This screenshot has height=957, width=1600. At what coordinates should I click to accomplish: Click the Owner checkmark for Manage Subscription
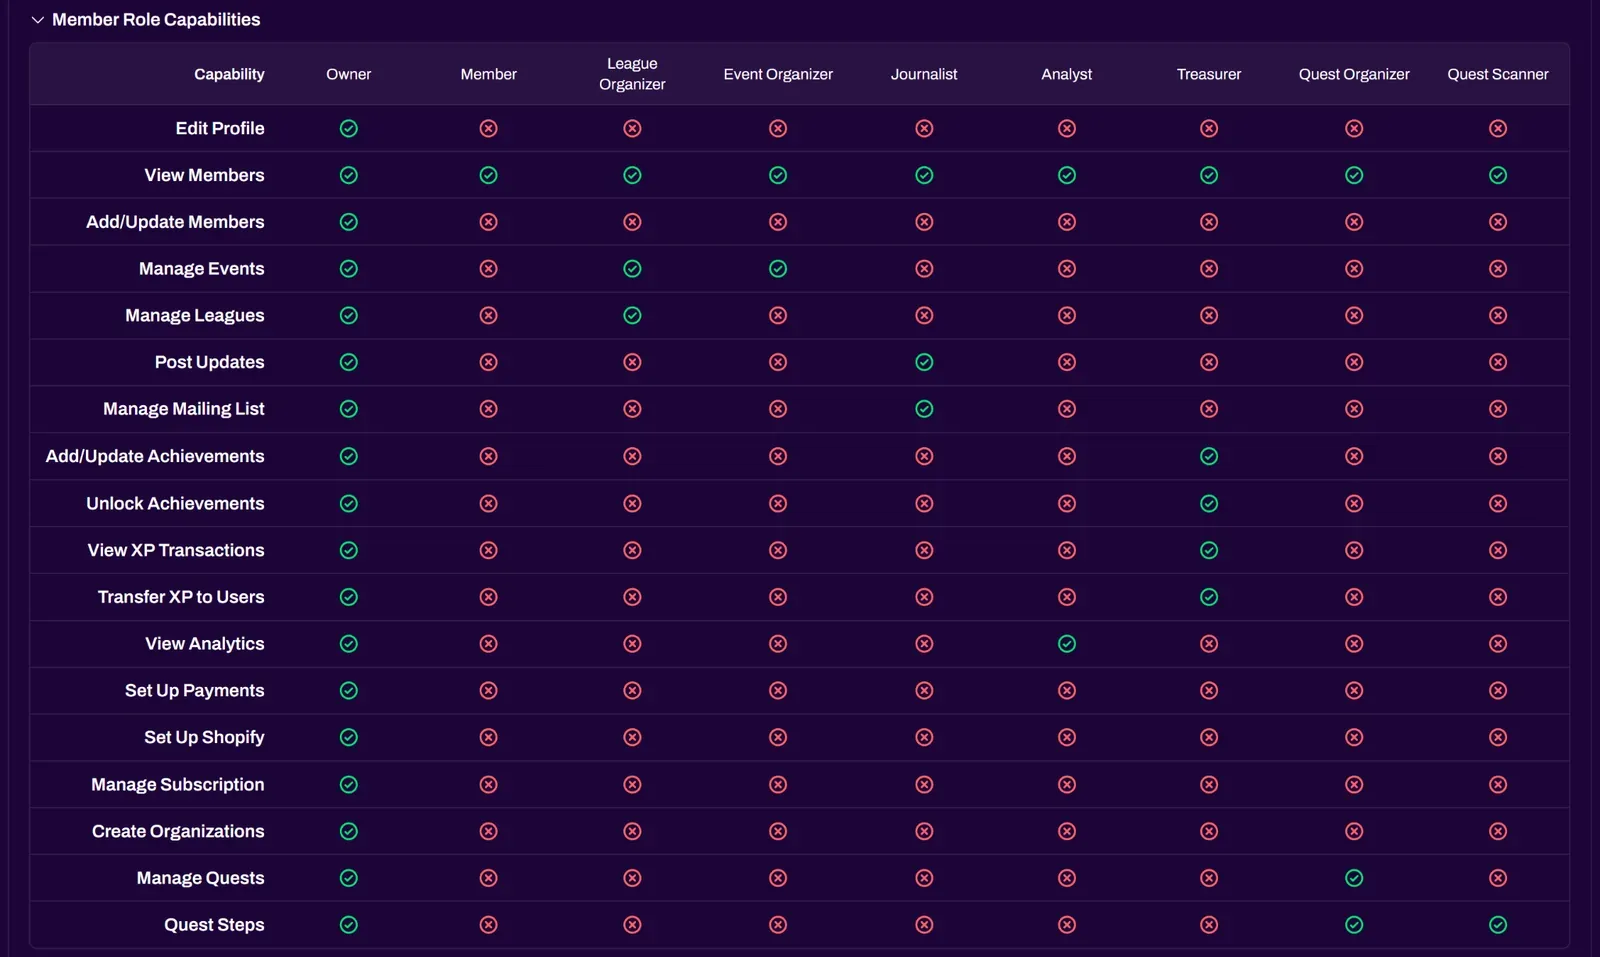pos(349,784)
